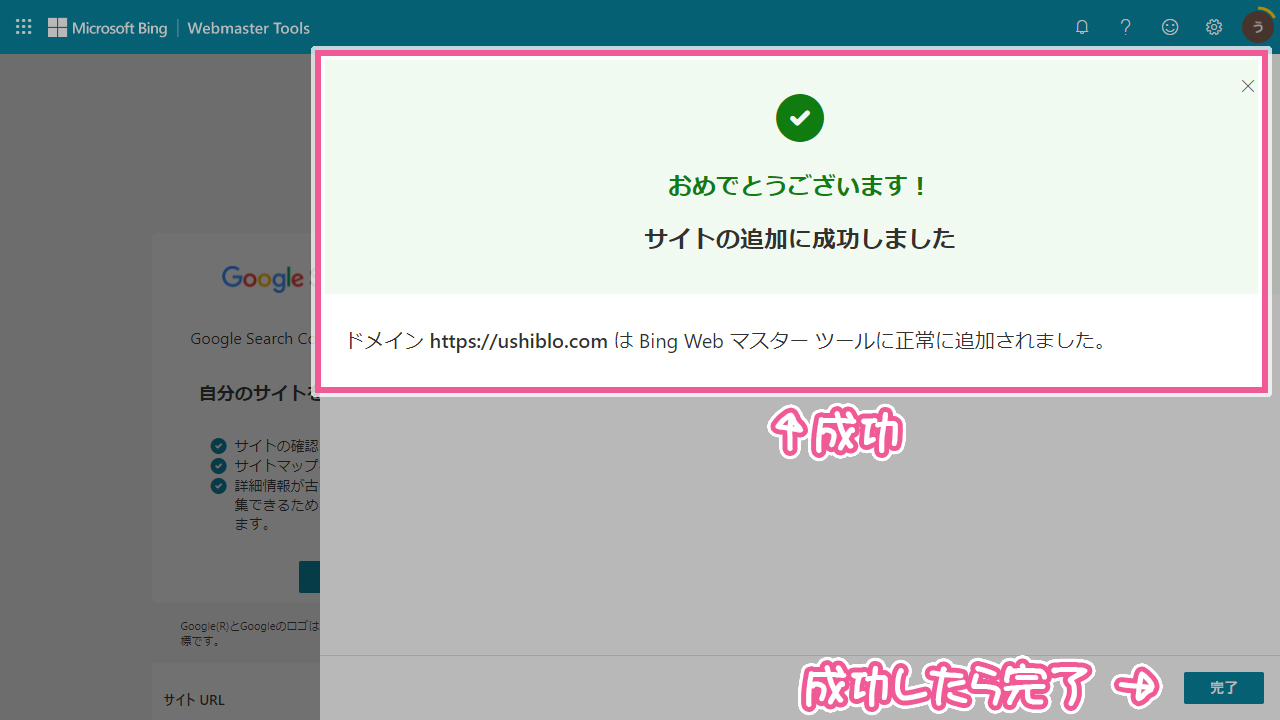Click the green success checkmark icon
This screenshot has height=720, width=1280.
click(800, 118)
